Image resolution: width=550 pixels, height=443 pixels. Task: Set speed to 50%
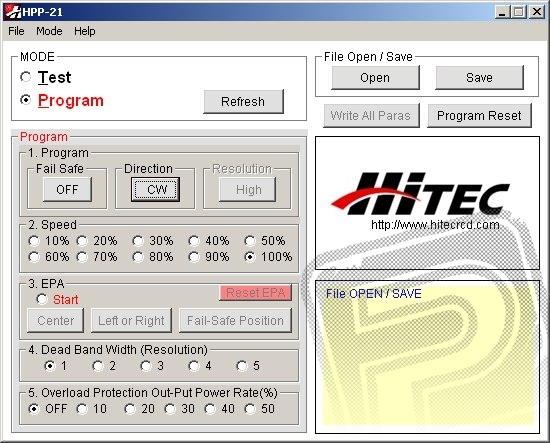pyautogui.click(x=250, y=241)
